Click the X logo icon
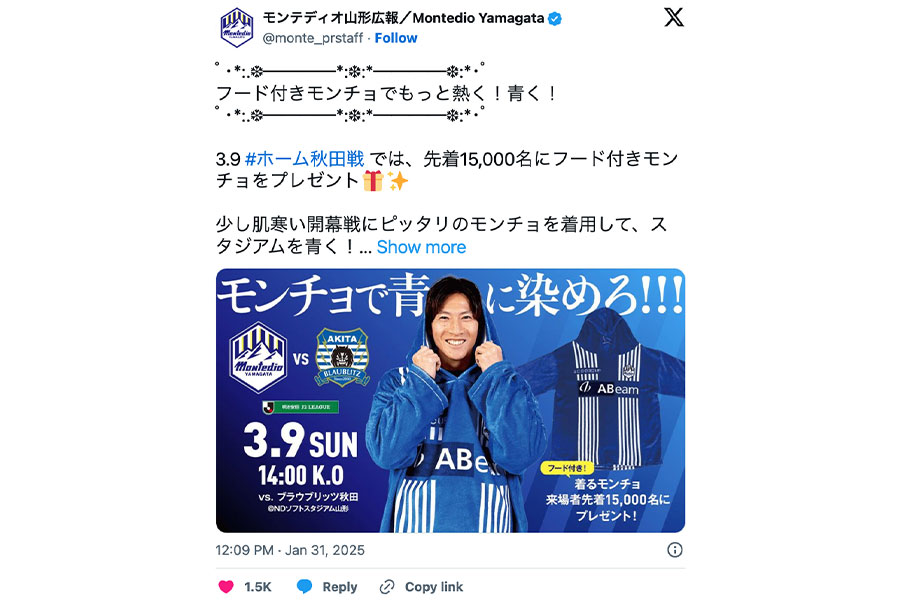Screen dimensions: 900x600 point(674,17)
